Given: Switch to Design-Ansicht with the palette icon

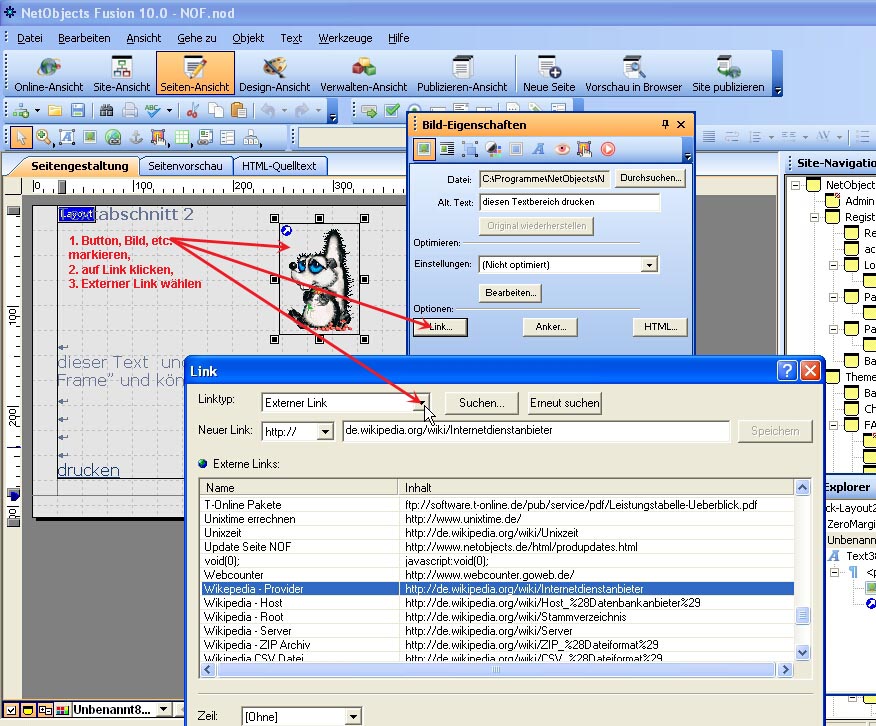Looking at the screenshot, I should pos(274,74).
